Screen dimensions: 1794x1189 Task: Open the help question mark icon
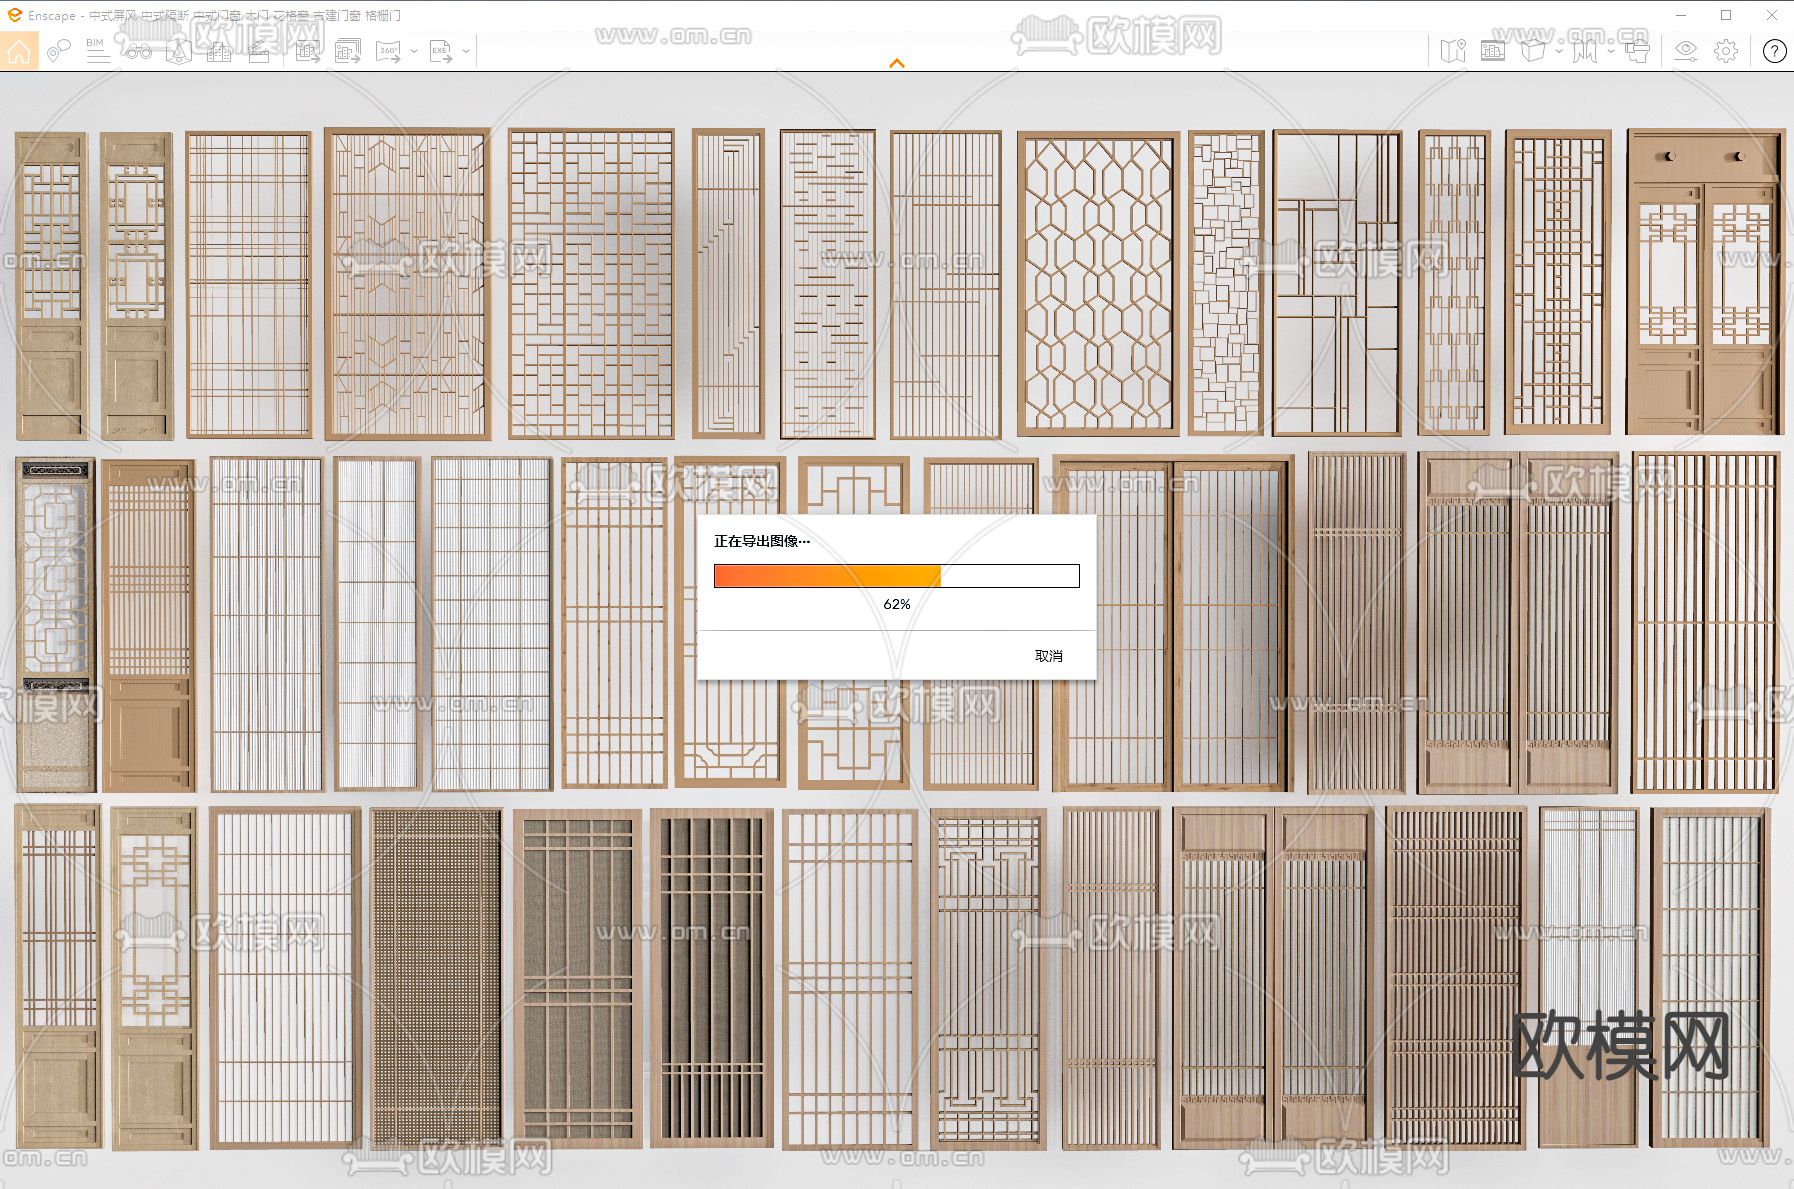[x=1775, y=51]
